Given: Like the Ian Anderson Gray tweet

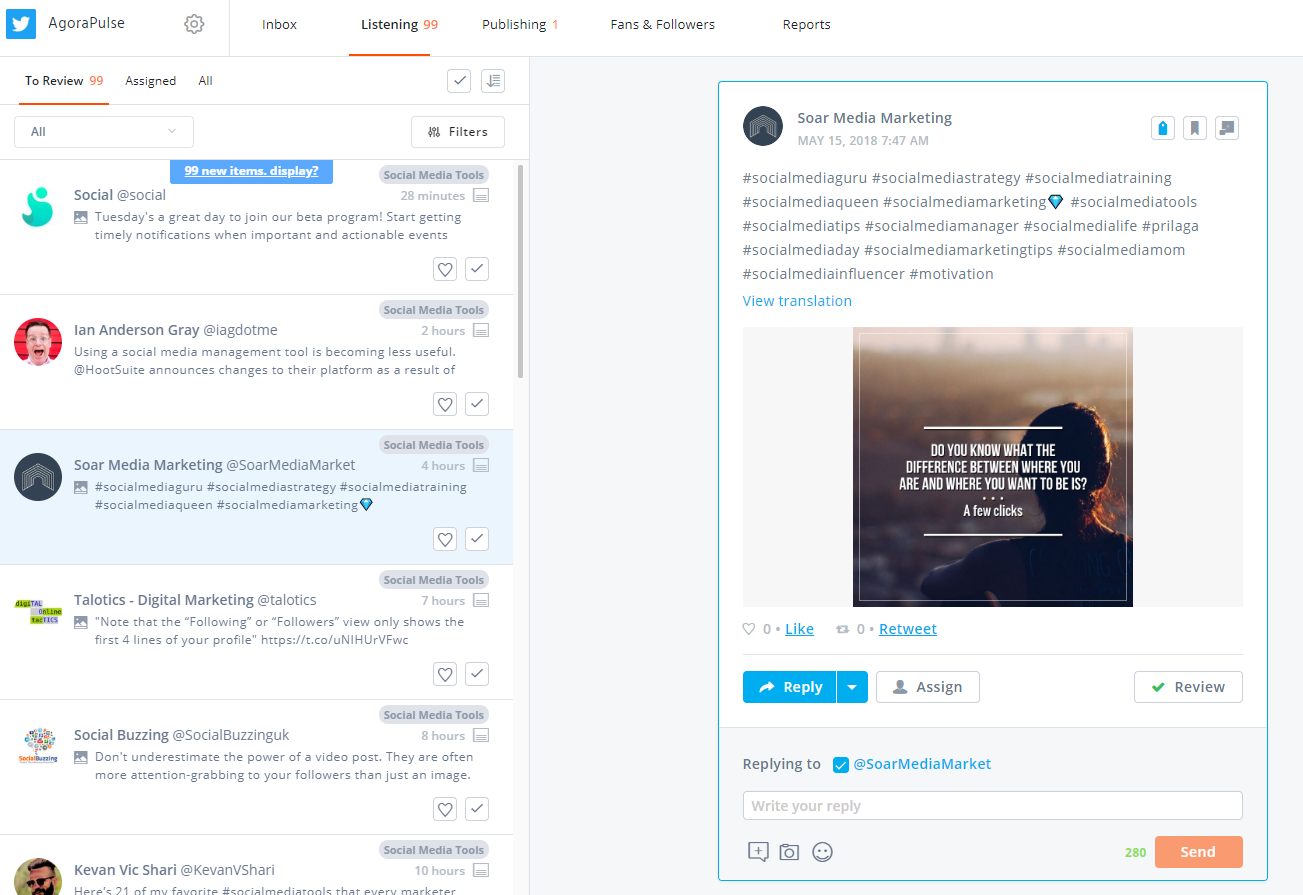Looking at the screenshot, I should 445,404.
